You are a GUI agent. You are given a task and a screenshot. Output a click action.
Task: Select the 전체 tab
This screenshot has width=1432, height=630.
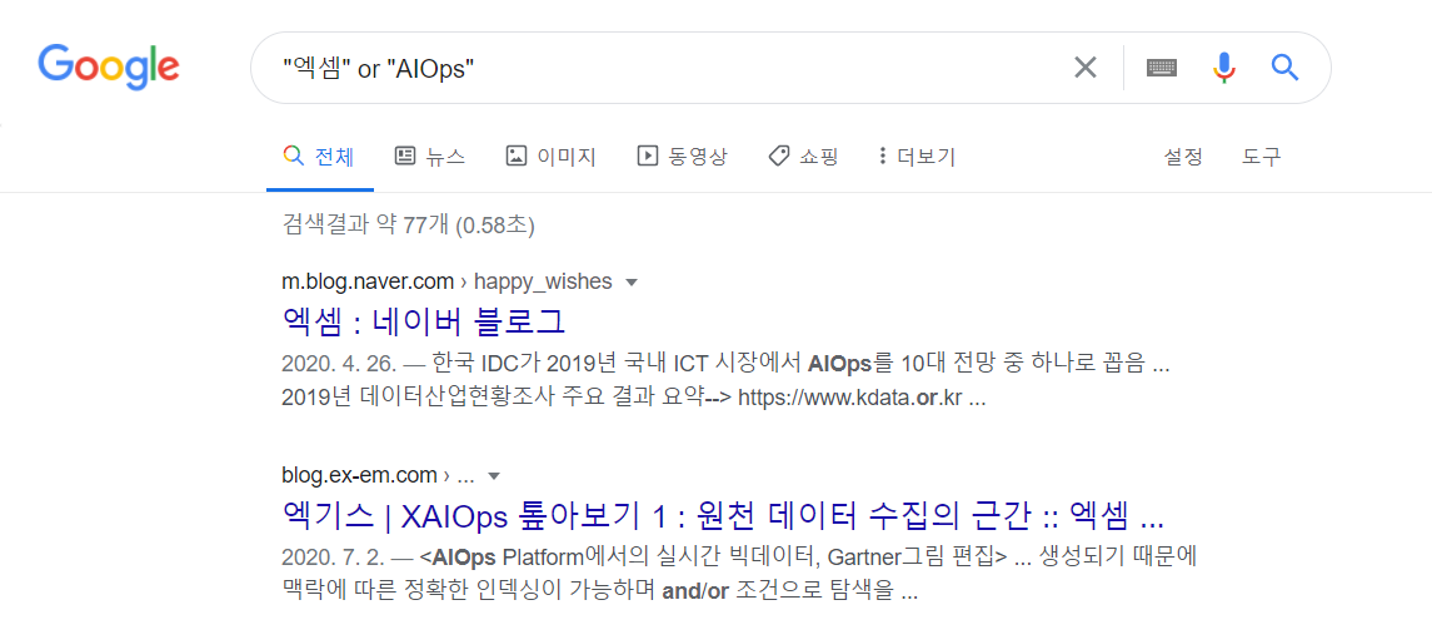coord(320,157)
